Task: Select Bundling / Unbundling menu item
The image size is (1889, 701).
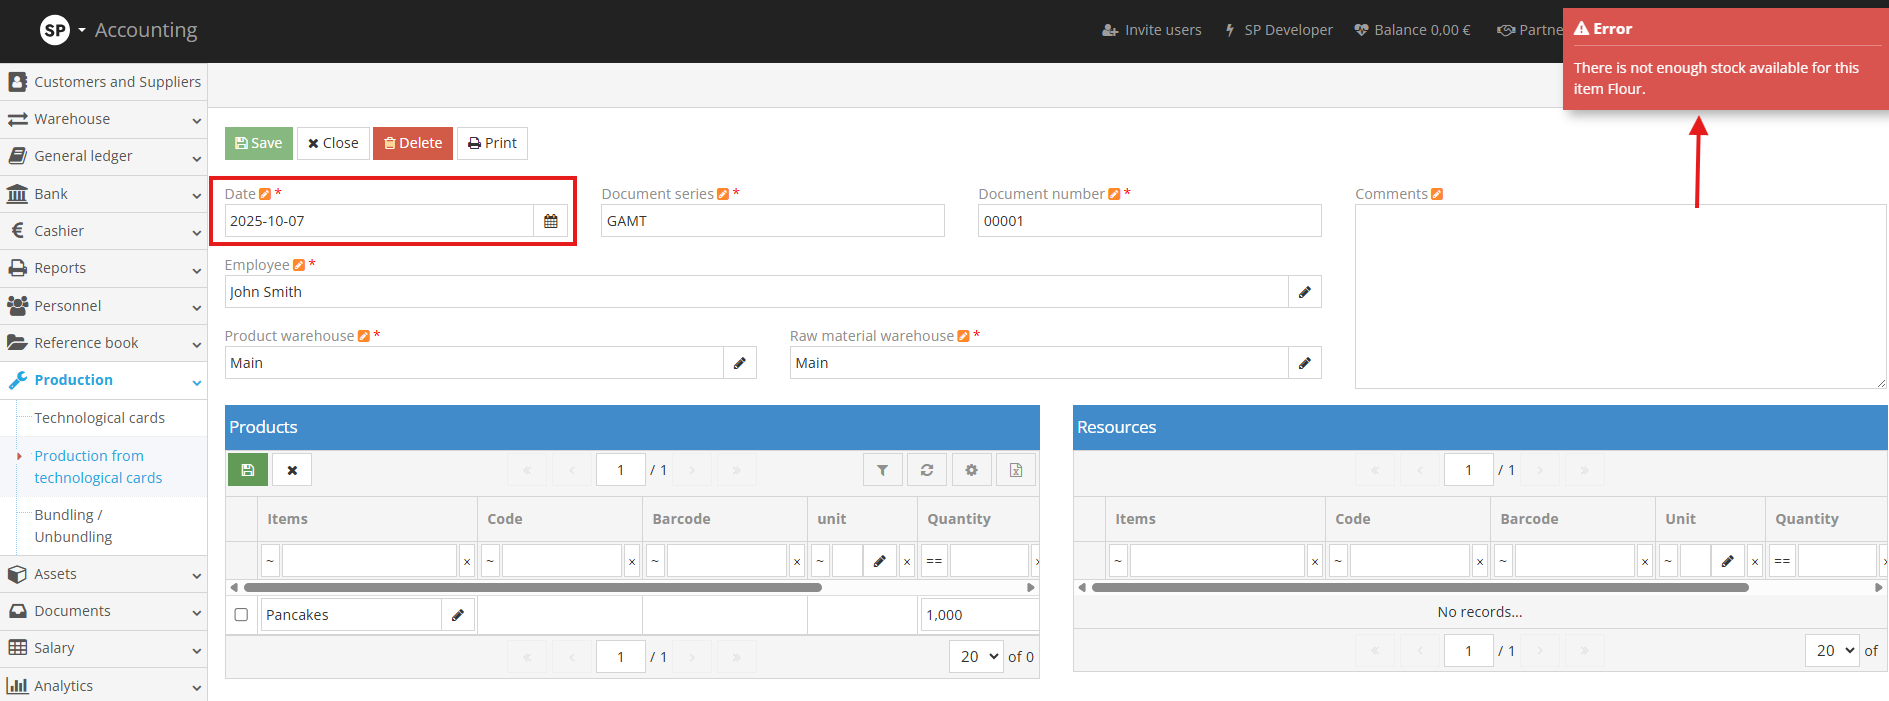Action: coord(73,526)
